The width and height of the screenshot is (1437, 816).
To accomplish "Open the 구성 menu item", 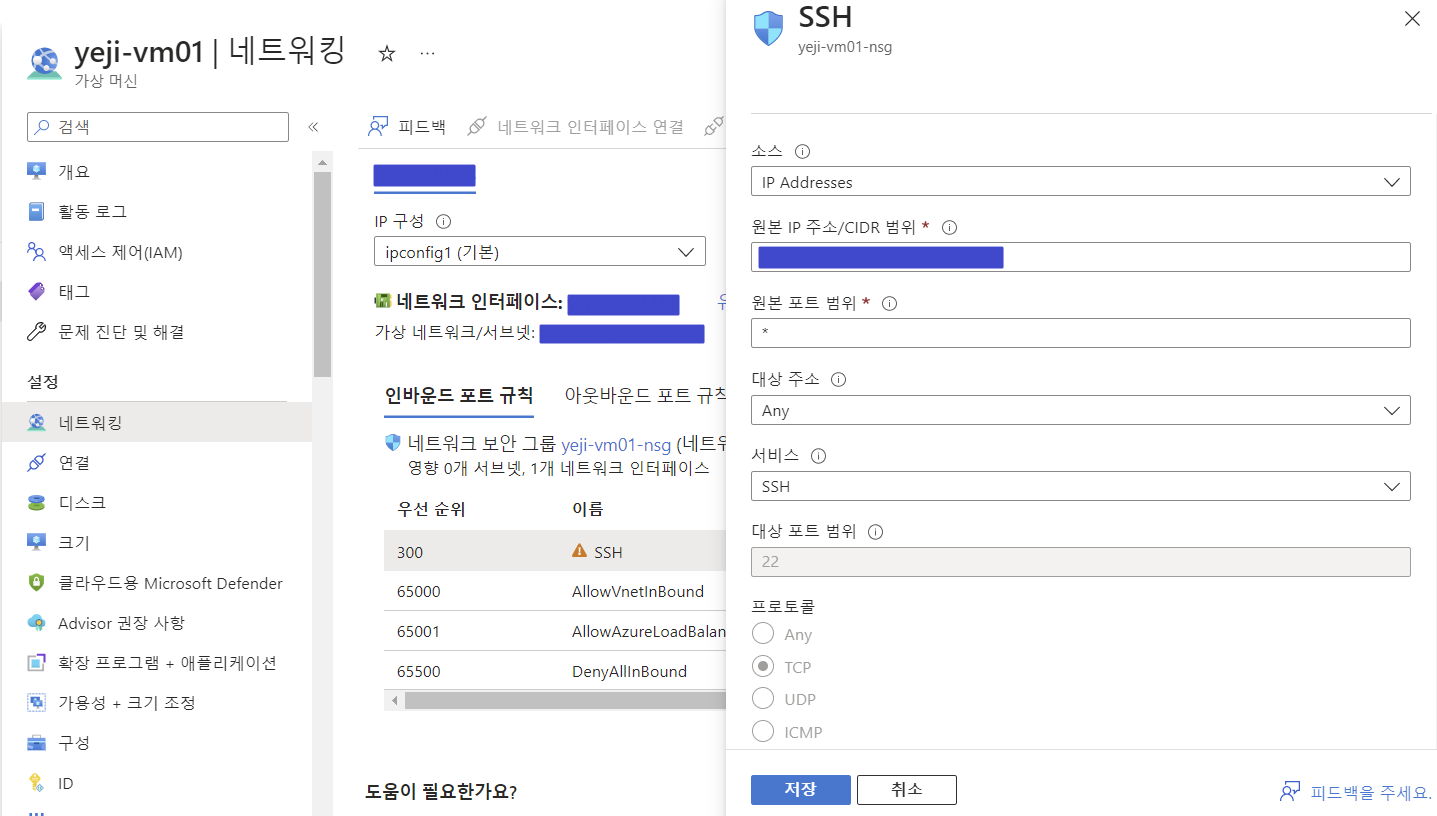I will pyautogui.click(x=157, y=743).
